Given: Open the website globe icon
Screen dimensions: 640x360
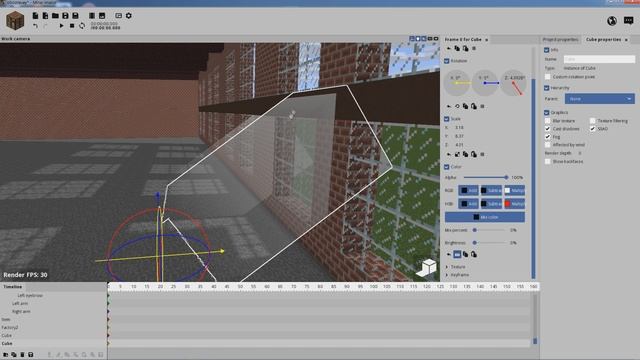Looking at the screenshot, I should click(611, 21).
